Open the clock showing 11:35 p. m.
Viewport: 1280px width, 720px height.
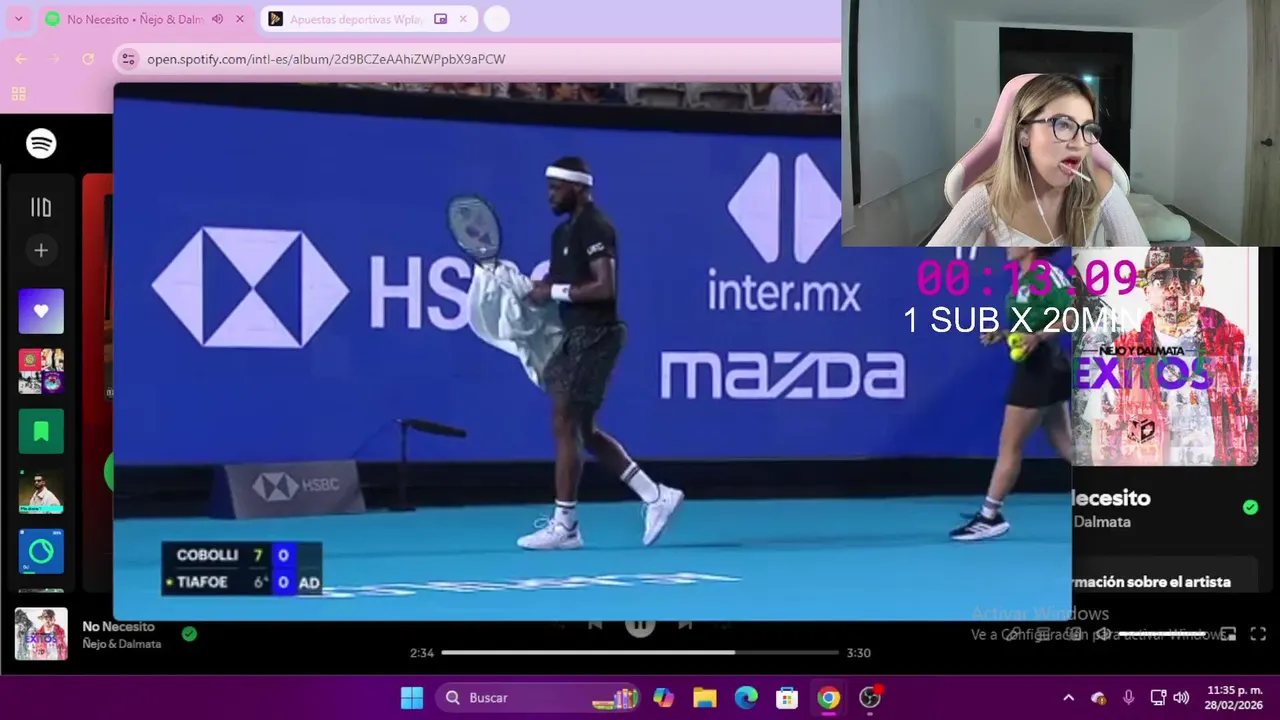tap(1234, 698)
